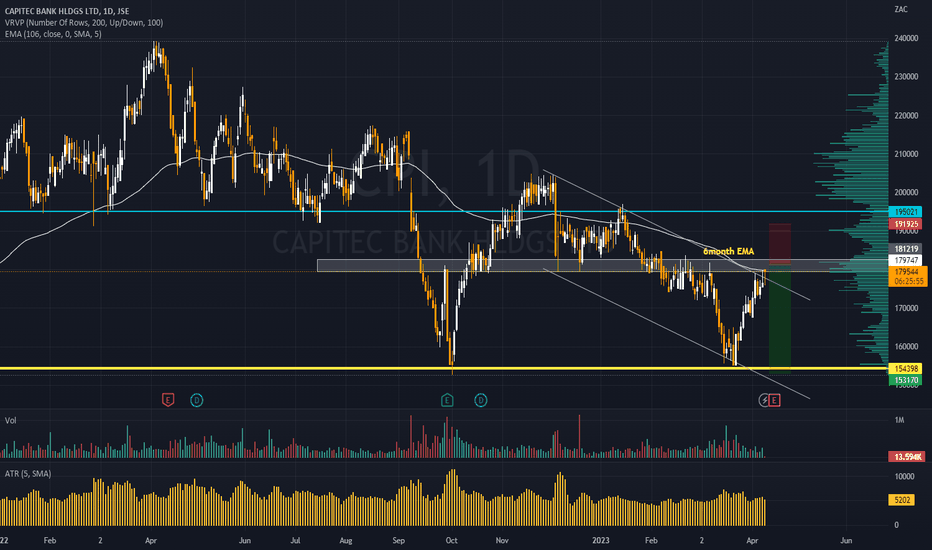Click the Sep time axis label
This screenshot has height=550, width=932.
point(399,540)
